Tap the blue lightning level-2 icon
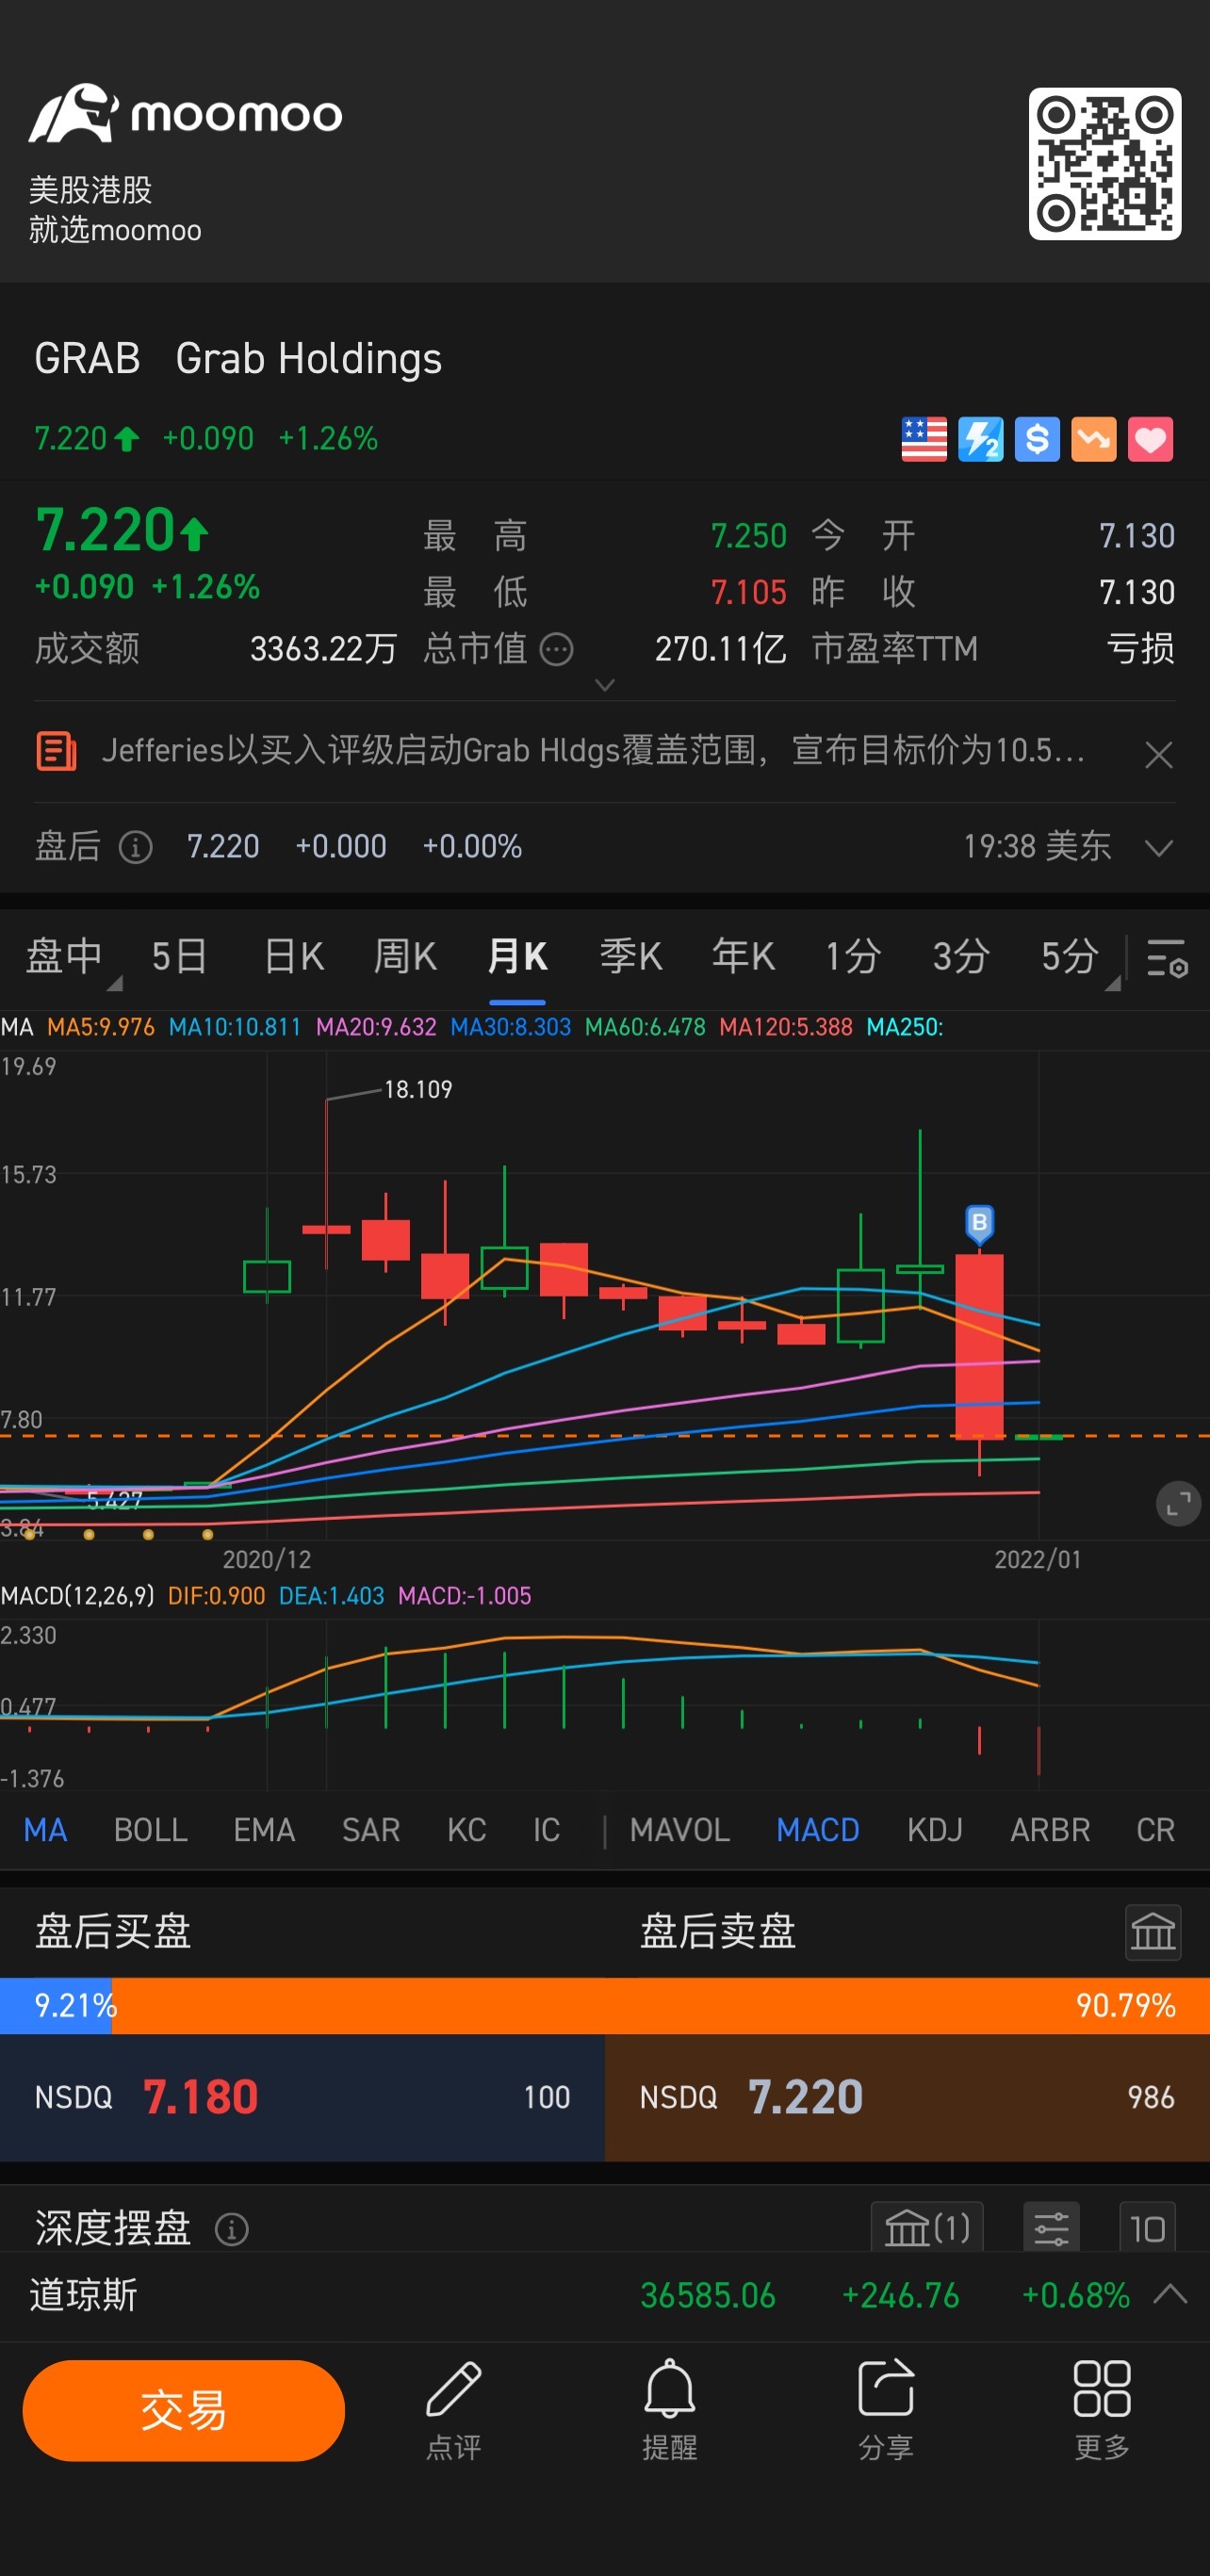1210x2576 pixels. 980,439
